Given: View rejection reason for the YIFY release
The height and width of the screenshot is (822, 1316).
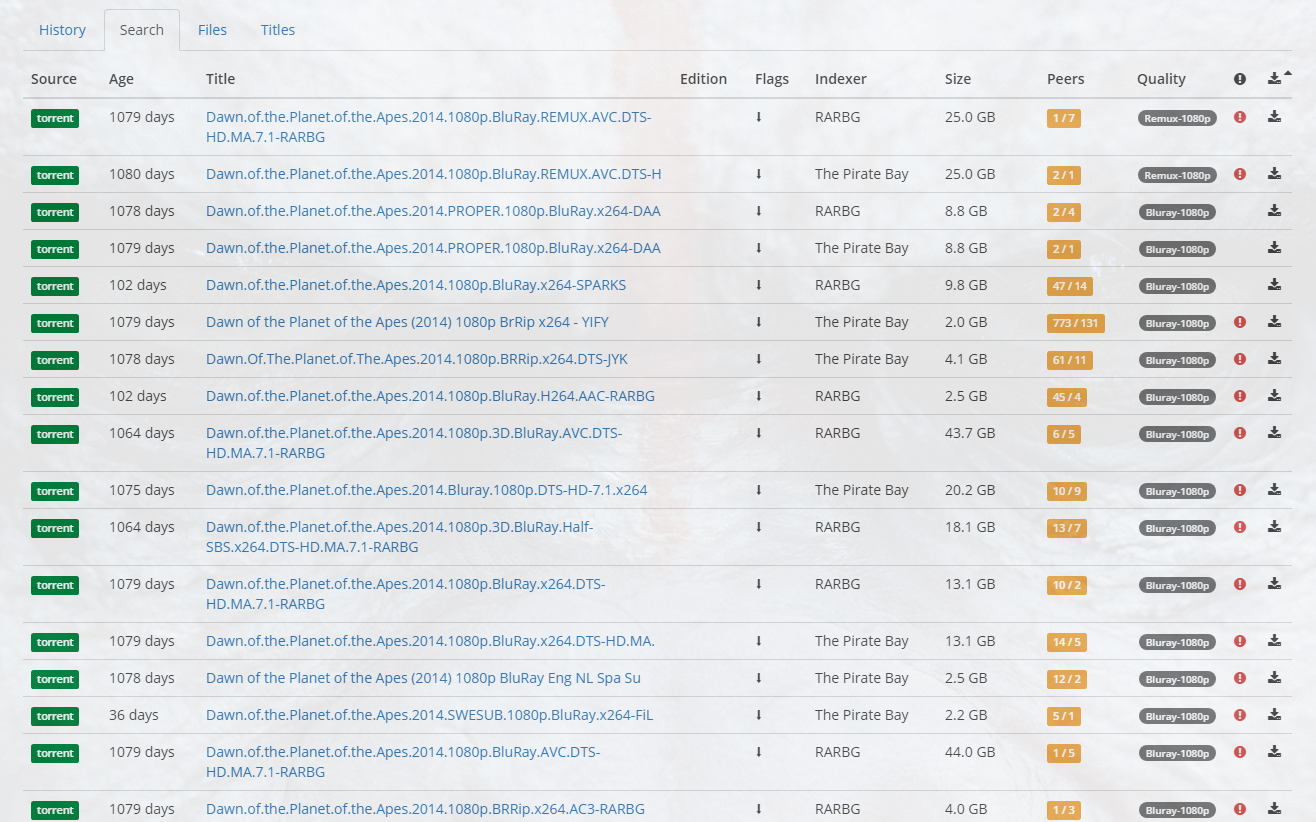Looking at the screenshot, I should pos(1239,322).
